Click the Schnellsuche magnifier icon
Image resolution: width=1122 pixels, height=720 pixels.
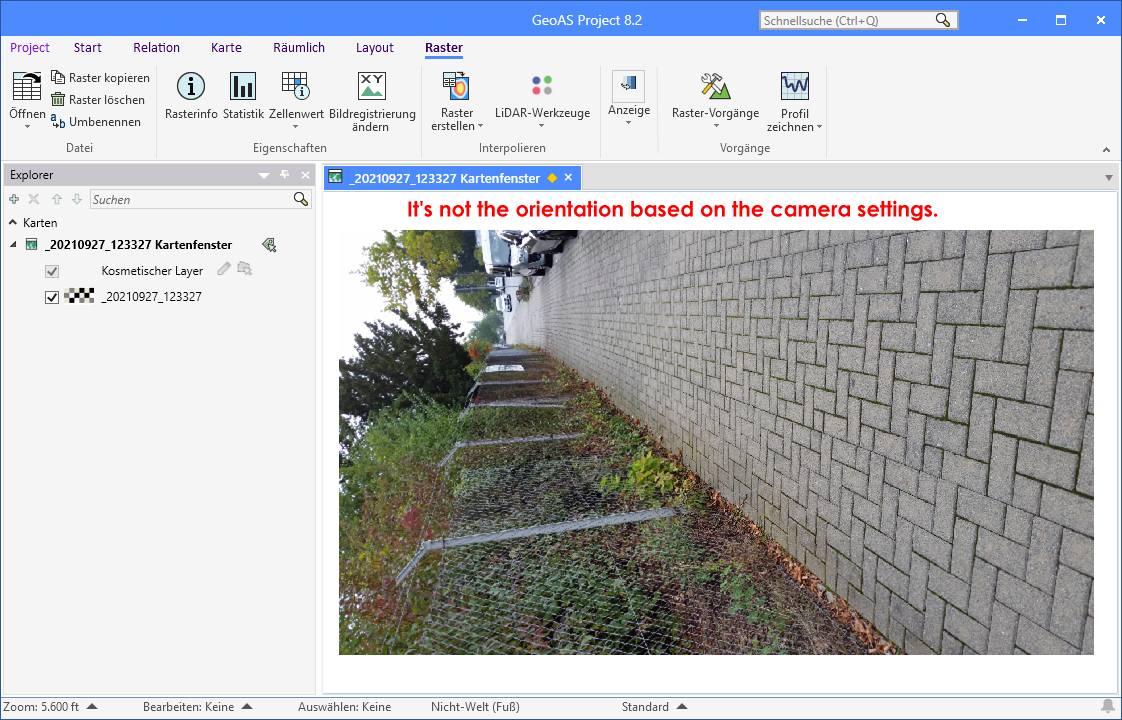click(944, 20)
